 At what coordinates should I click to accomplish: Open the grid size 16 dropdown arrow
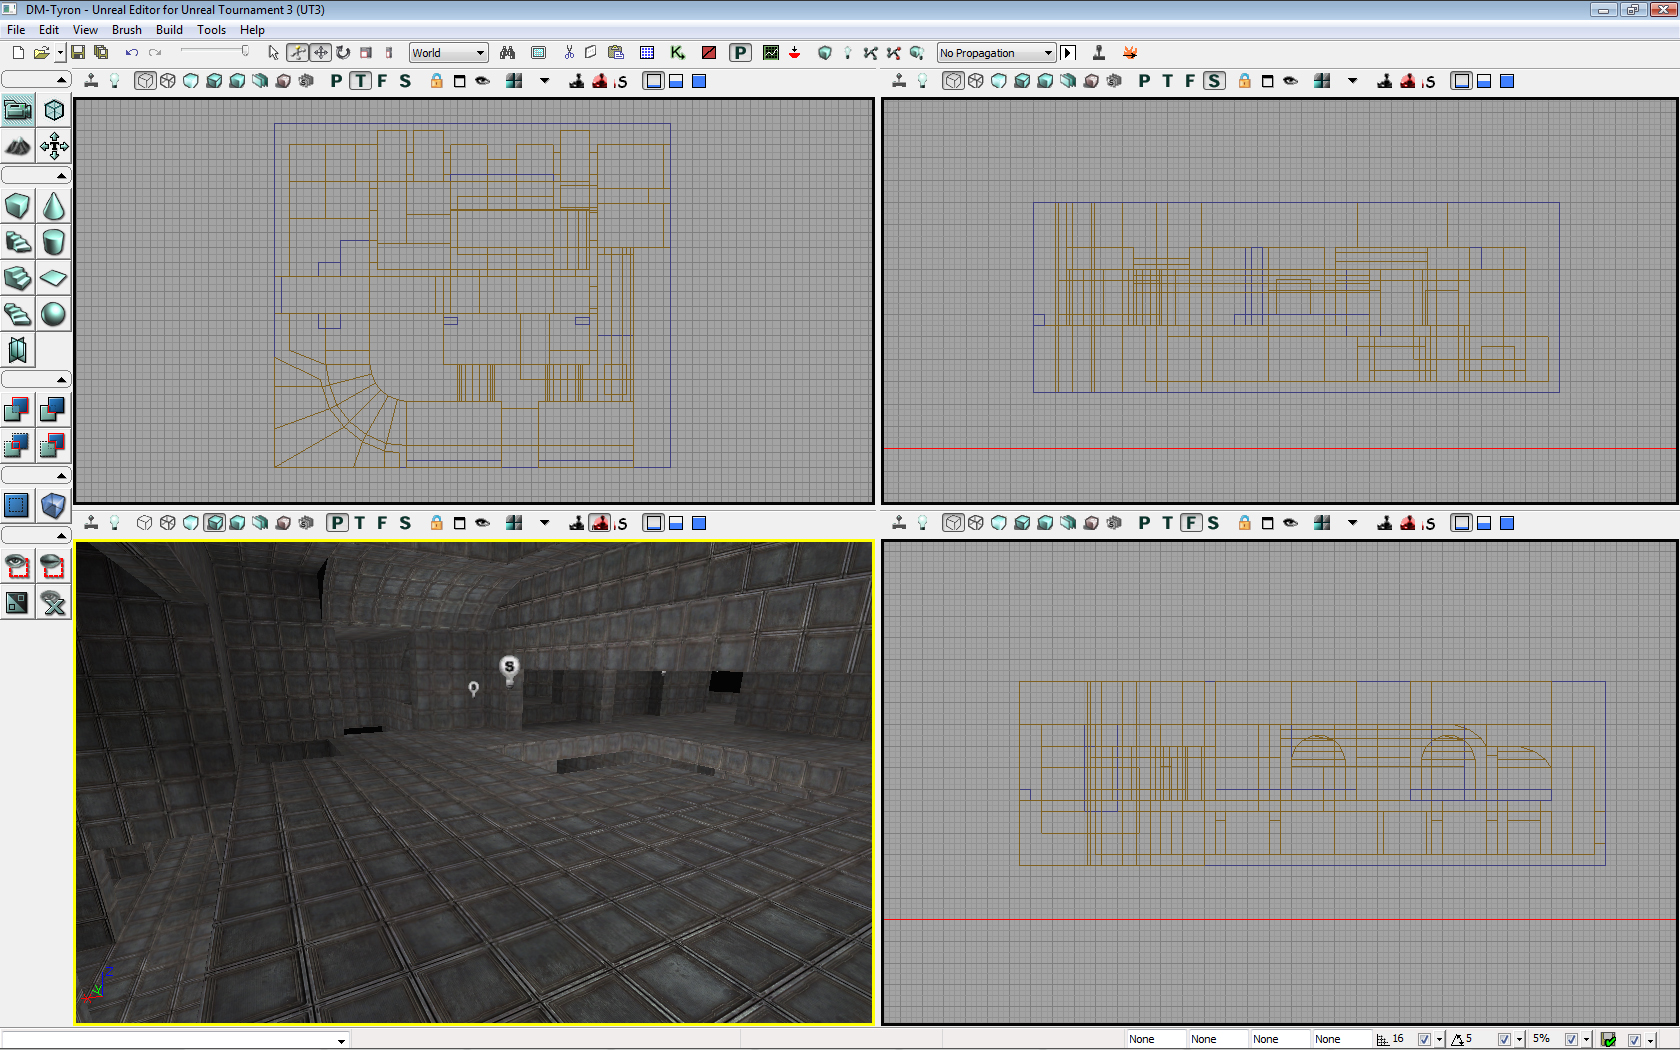[x=1439, y=1040]
